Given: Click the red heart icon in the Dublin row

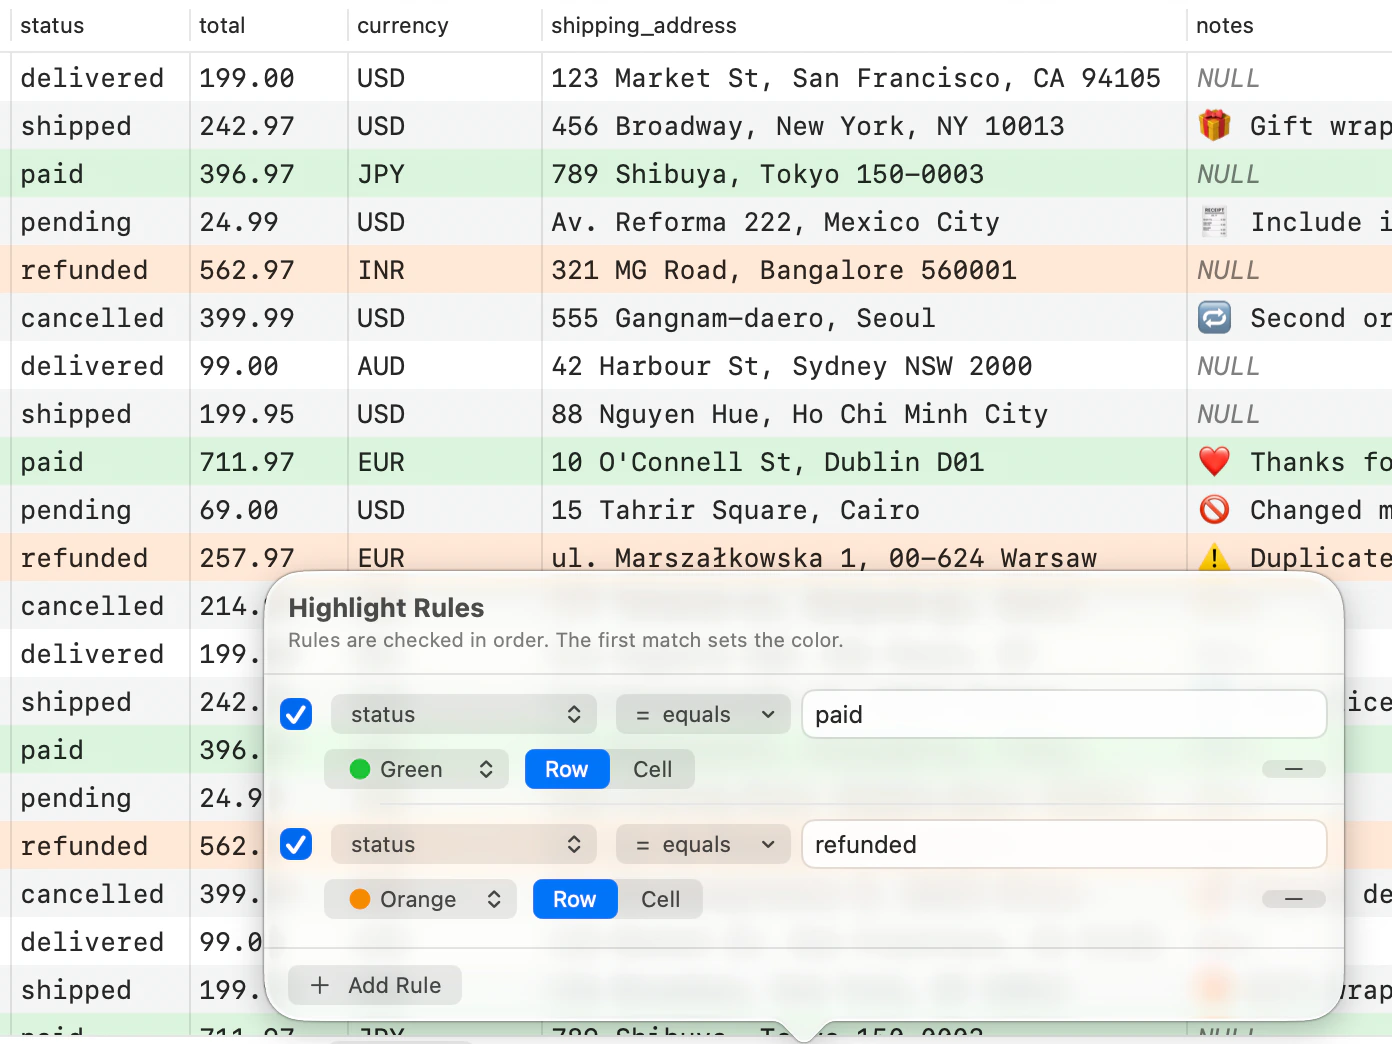Looking at the screenshot, I should (x=1214, y=462).
